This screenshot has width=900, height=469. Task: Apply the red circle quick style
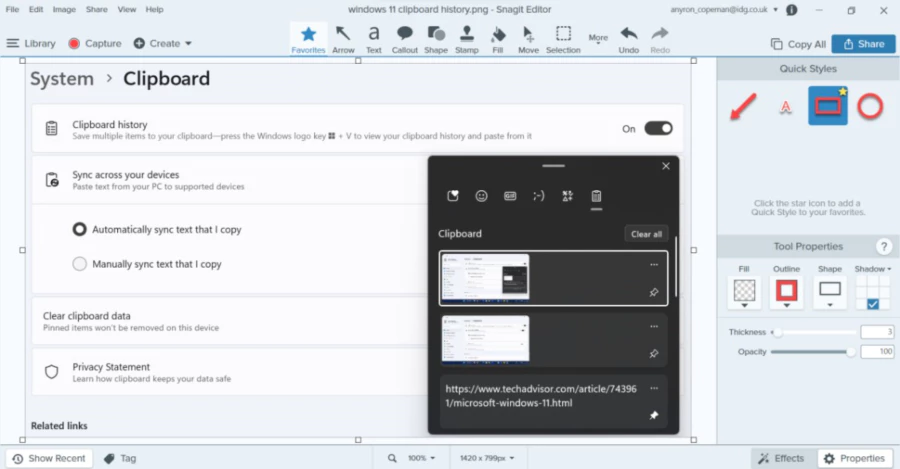coord(870,107)
